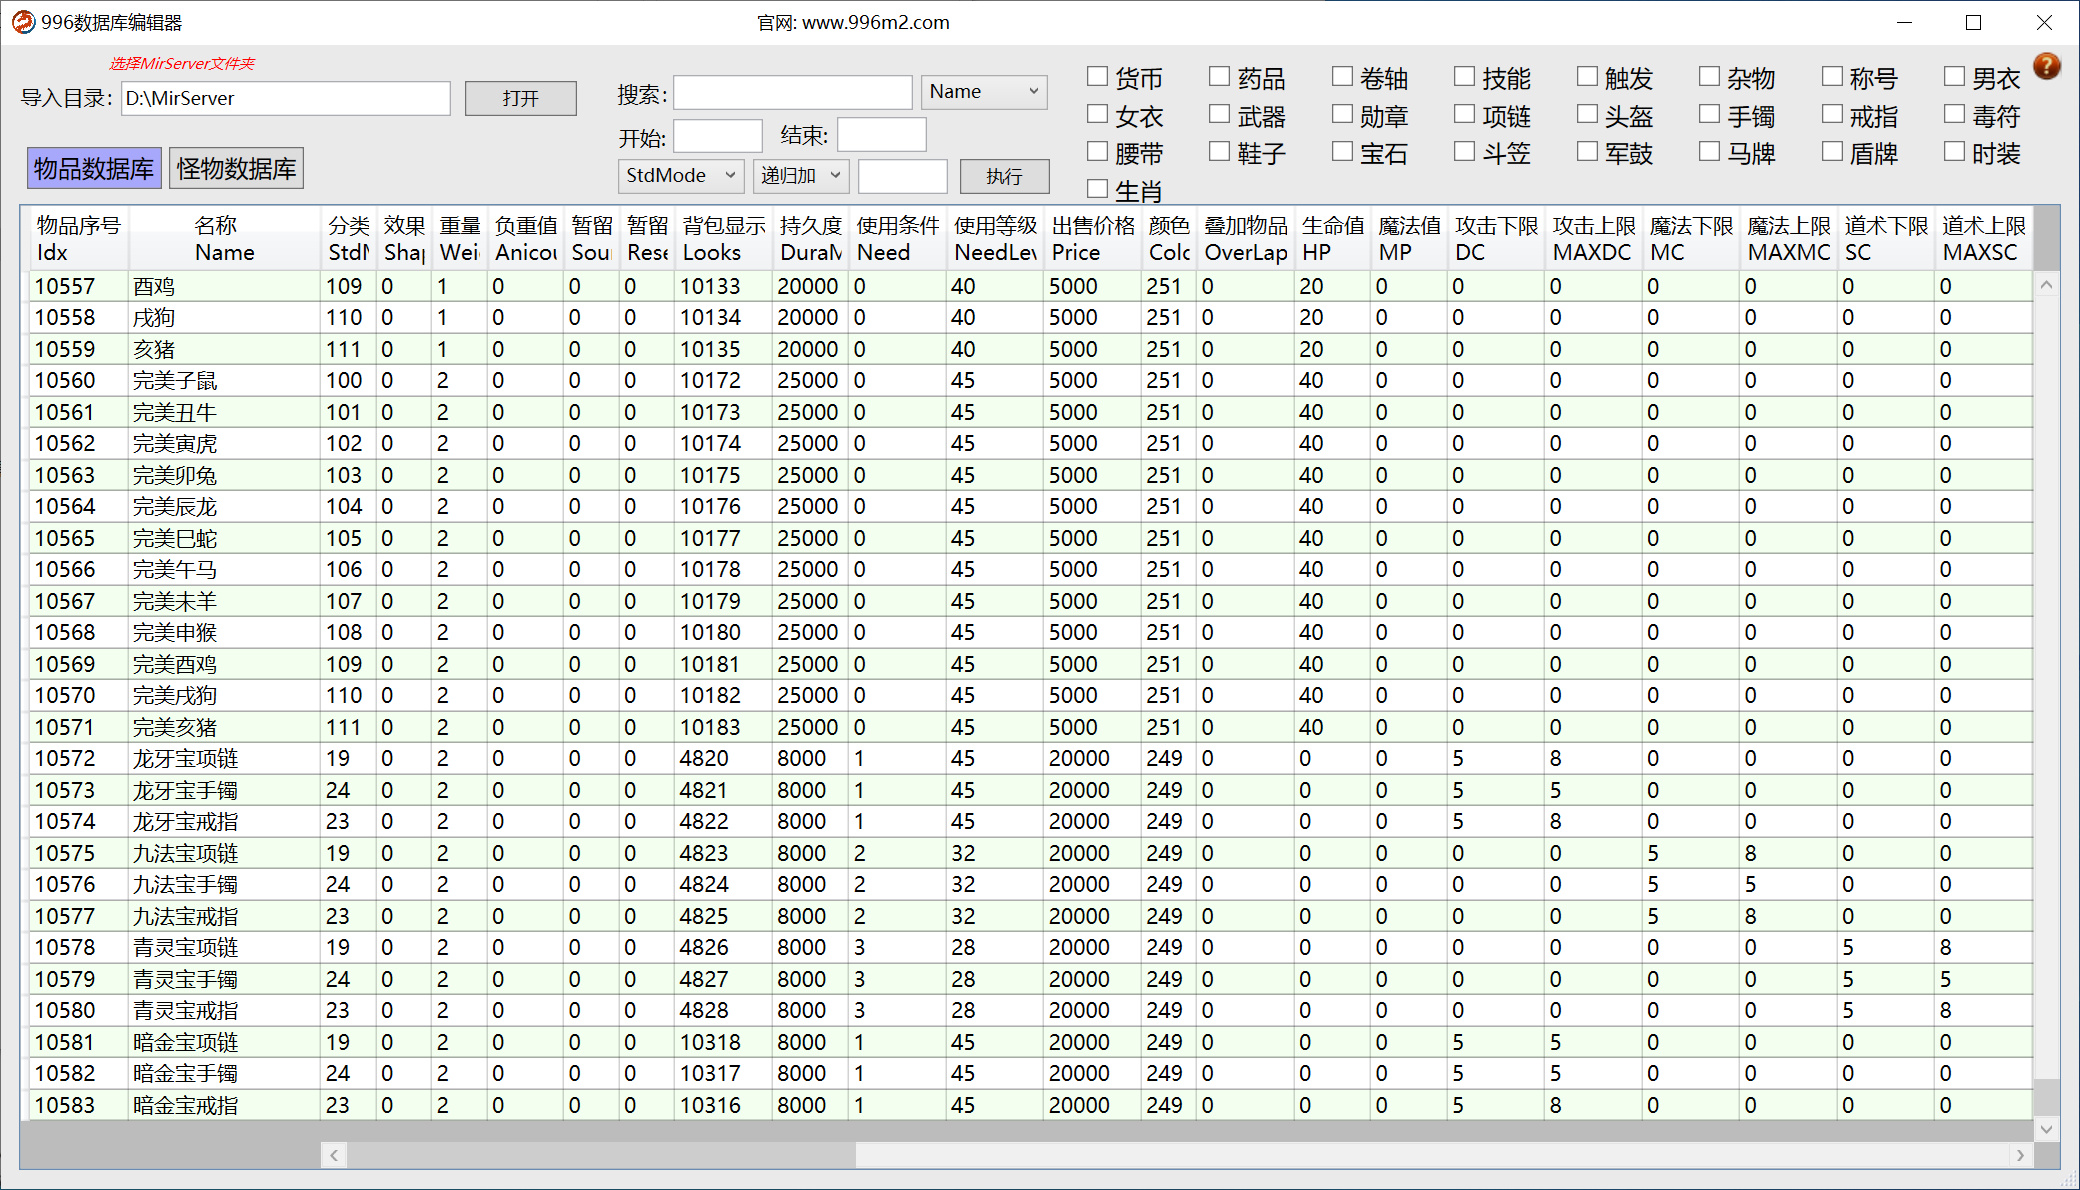Open the Name search field dropdown
2080x1190 pixels.
point(984,92)
